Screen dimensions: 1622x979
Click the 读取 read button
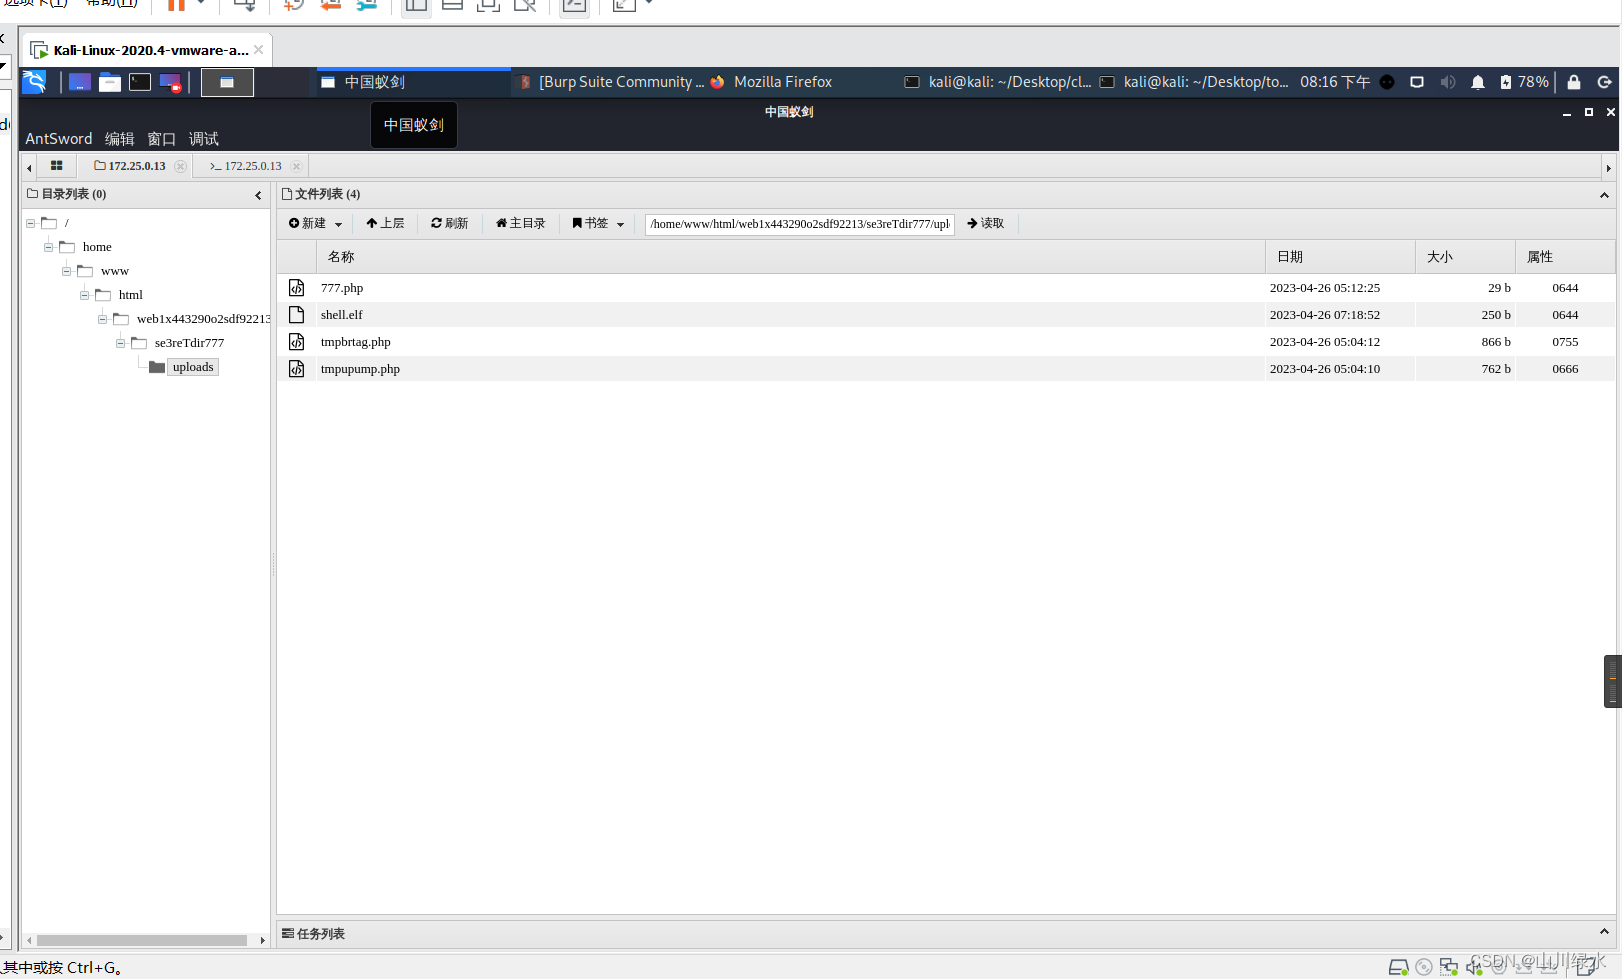986,223
